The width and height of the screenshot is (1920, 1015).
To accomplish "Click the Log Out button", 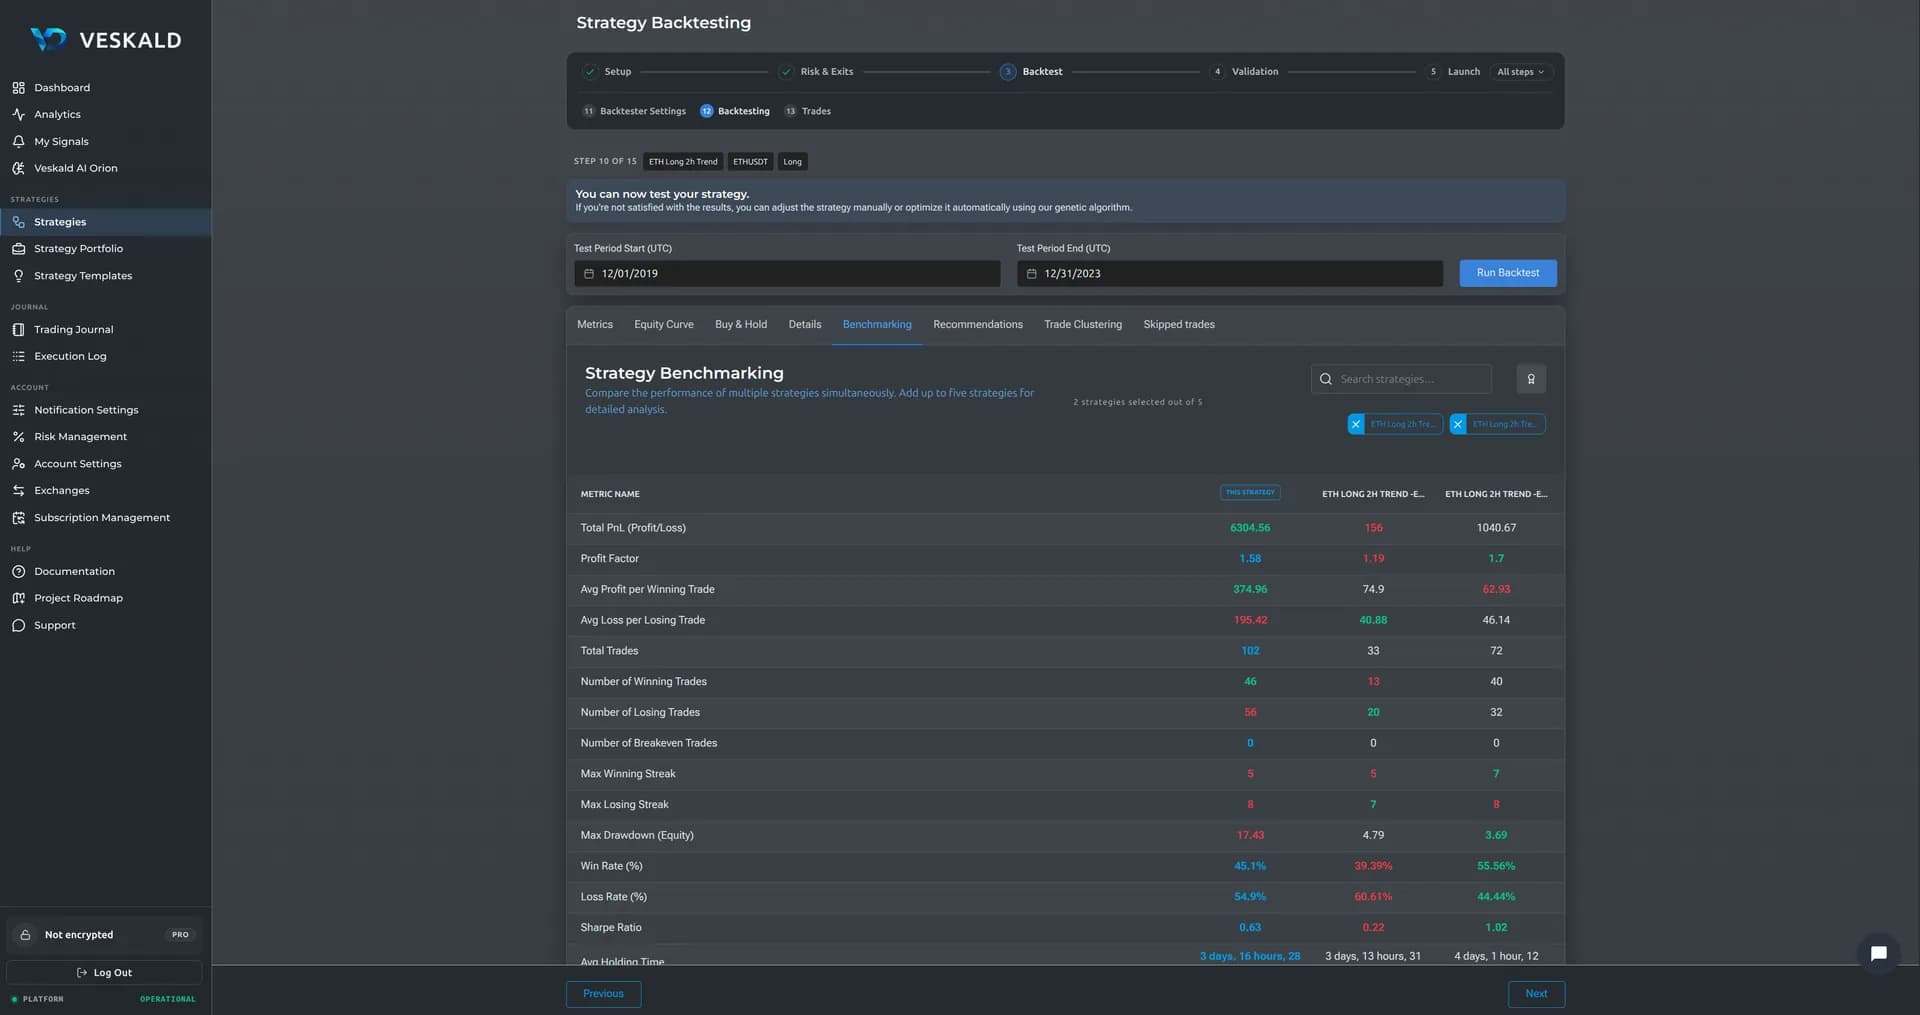I will point(104,973).
